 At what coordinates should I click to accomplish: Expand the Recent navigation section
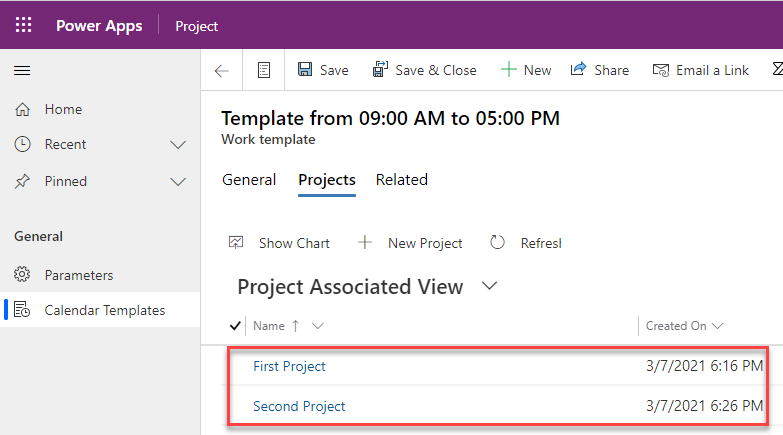click(x=178, y=145)
